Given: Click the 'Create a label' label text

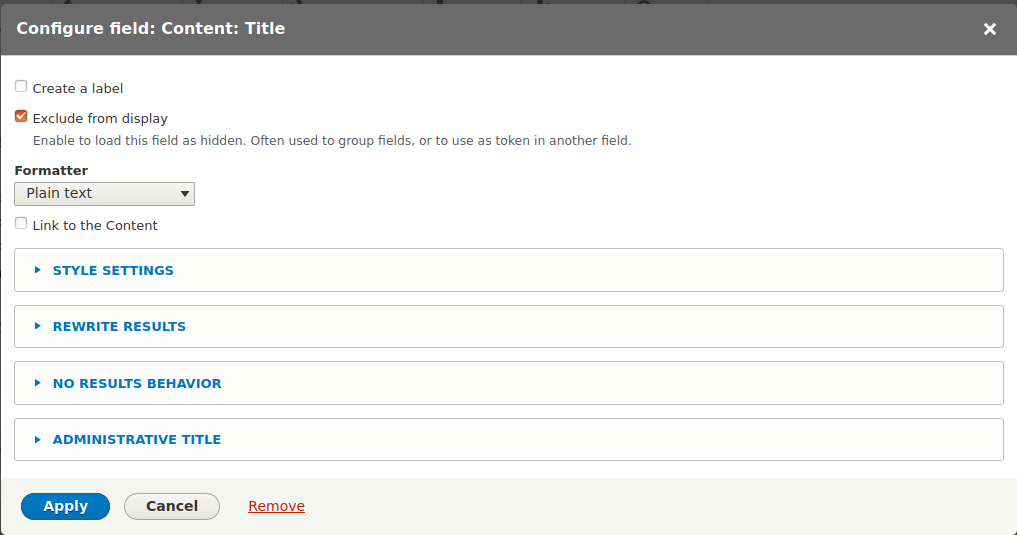Looking at the screenshot, I should [x=78, y=89].
